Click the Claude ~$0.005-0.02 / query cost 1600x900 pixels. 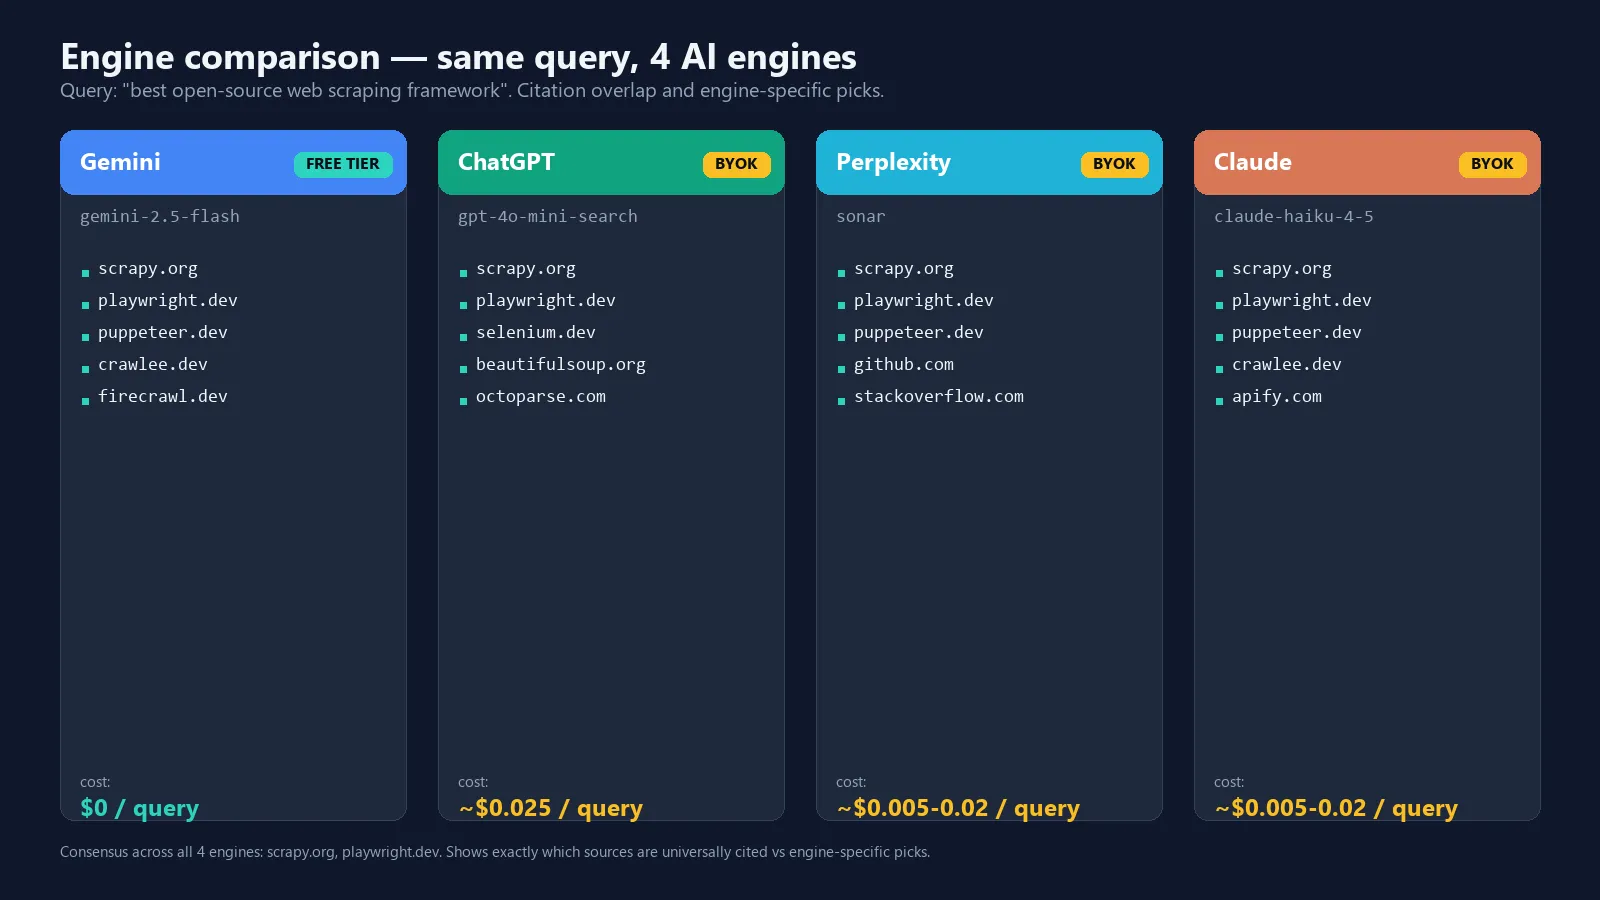pyautogui.click(x=1336, y=808)
